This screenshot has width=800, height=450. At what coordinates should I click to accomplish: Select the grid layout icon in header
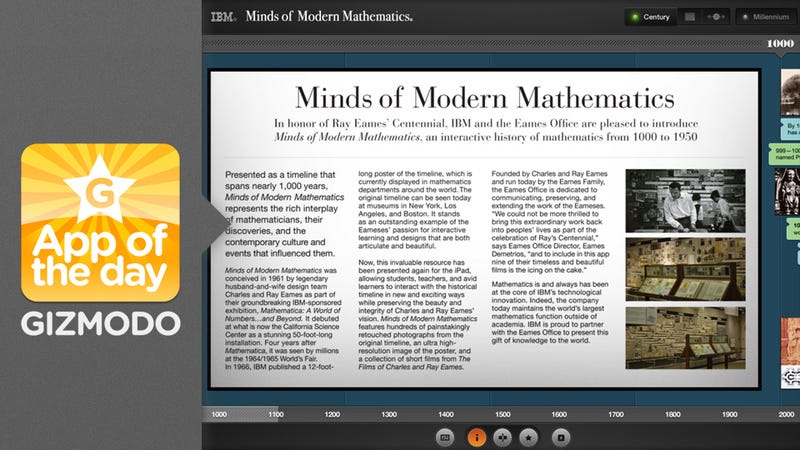690,17
